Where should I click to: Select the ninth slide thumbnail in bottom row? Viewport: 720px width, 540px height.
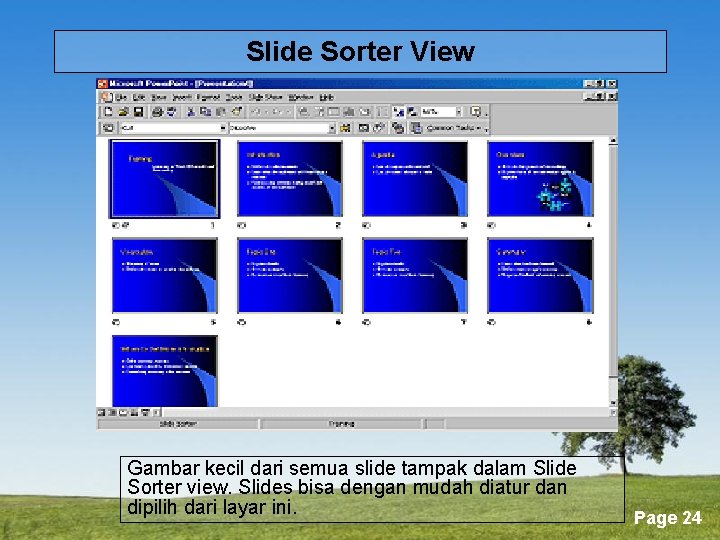pos(164,371)
